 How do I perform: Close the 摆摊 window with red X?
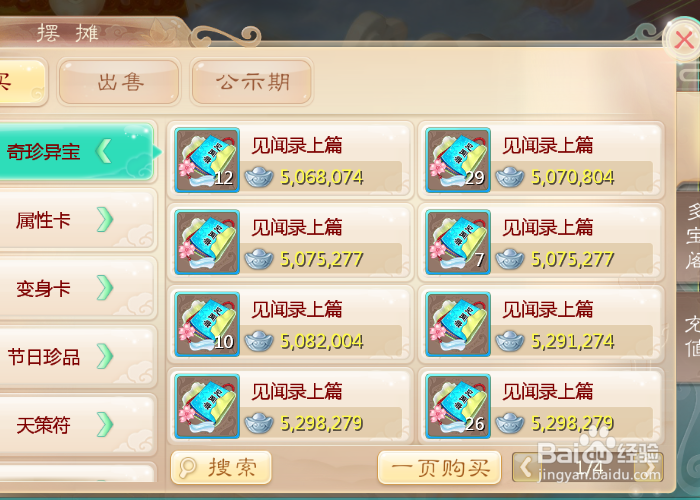[x=683, y=40]
